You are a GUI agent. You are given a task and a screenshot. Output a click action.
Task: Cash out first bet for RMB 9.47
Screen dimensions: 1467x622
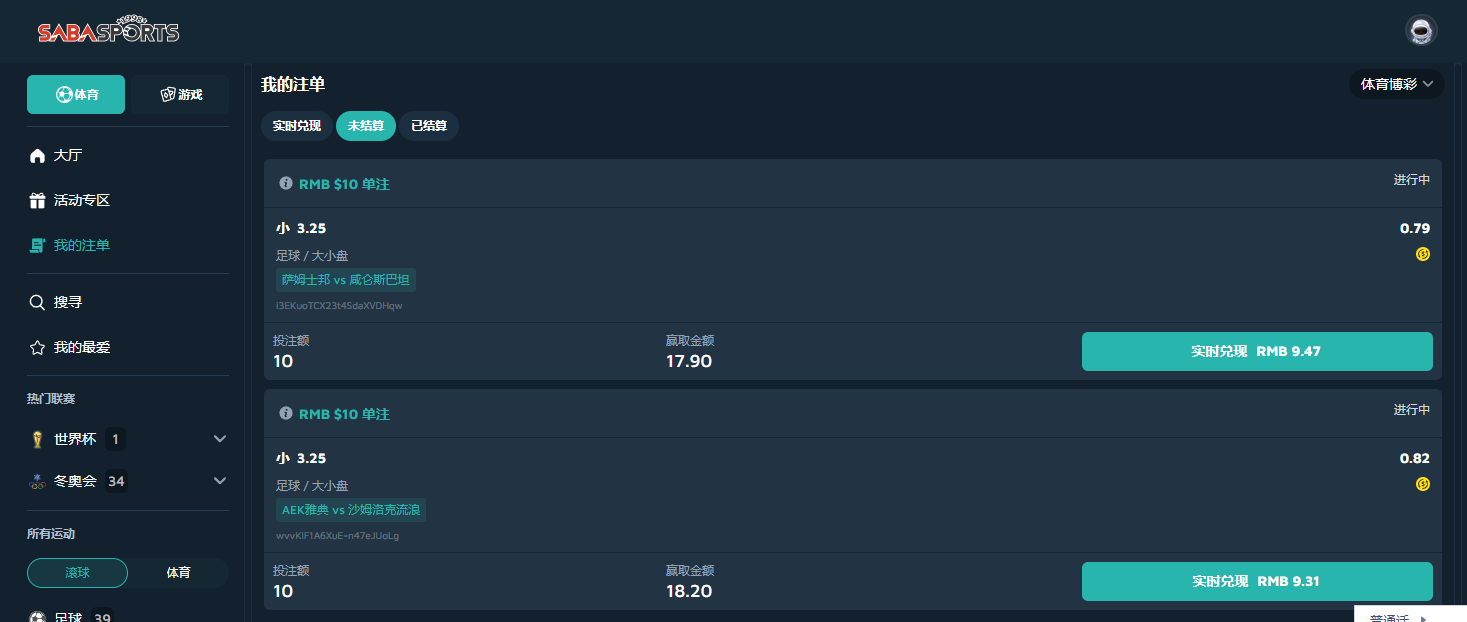tap(1256, 352)
